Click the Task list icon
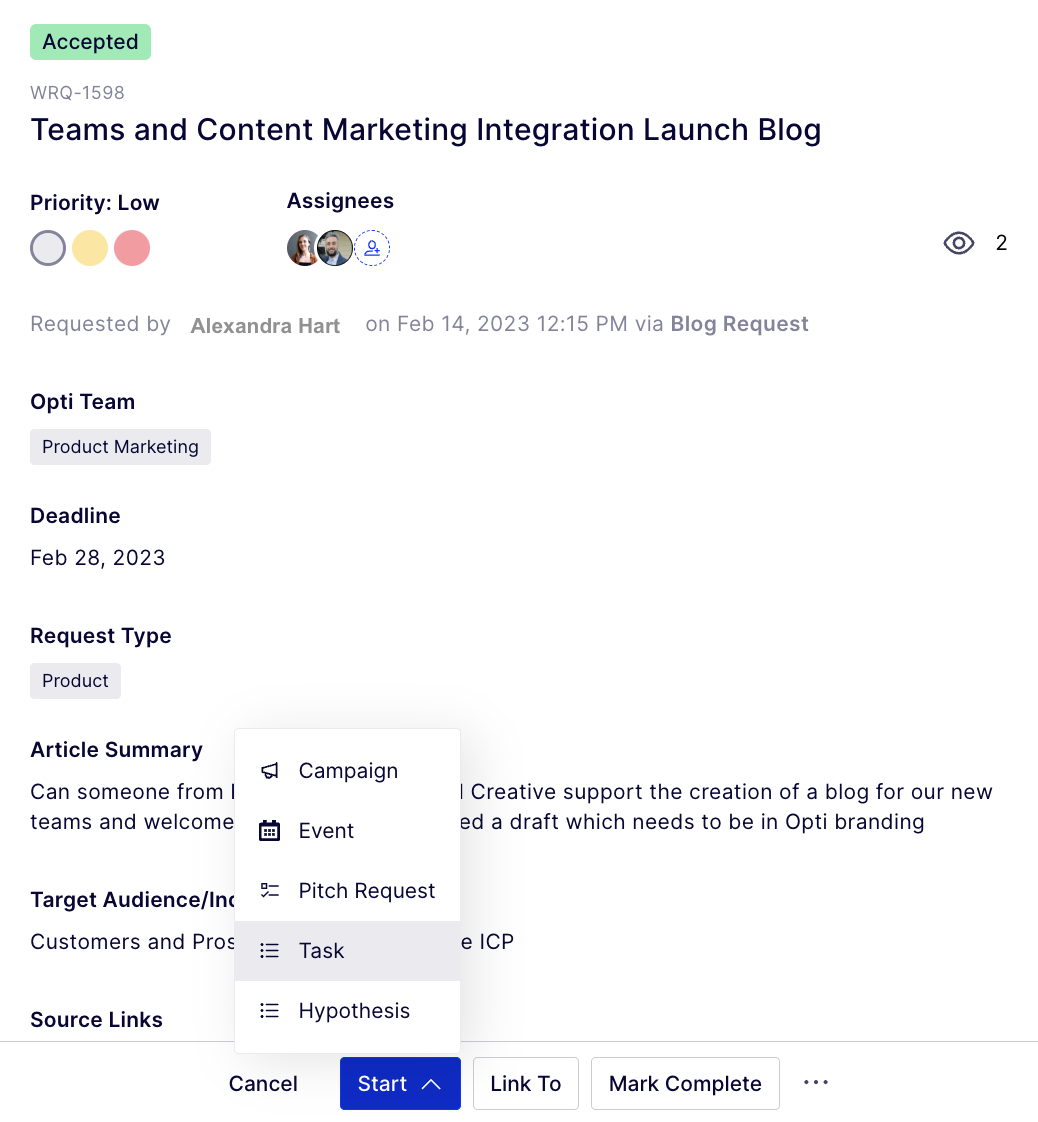Screen dimensions: 1038x1122 270,951
